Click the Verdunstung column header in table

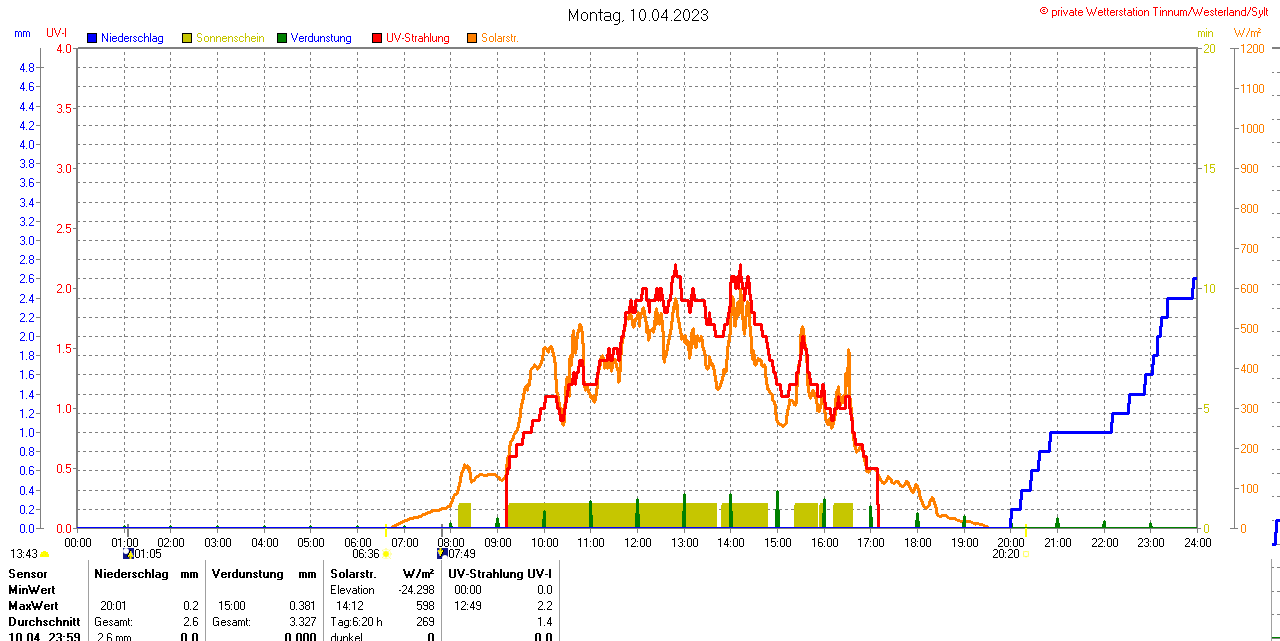coord(249,574)
